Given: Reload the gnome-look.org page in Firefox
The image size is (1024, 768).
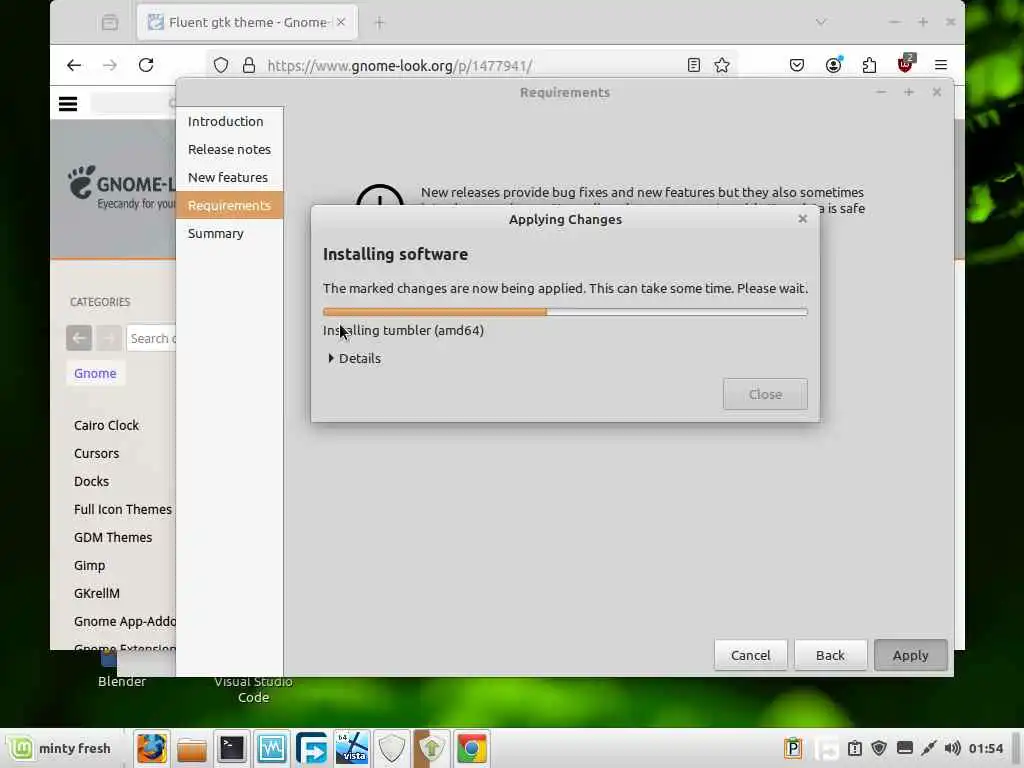Looking at the screenshot, I should 146,65.
